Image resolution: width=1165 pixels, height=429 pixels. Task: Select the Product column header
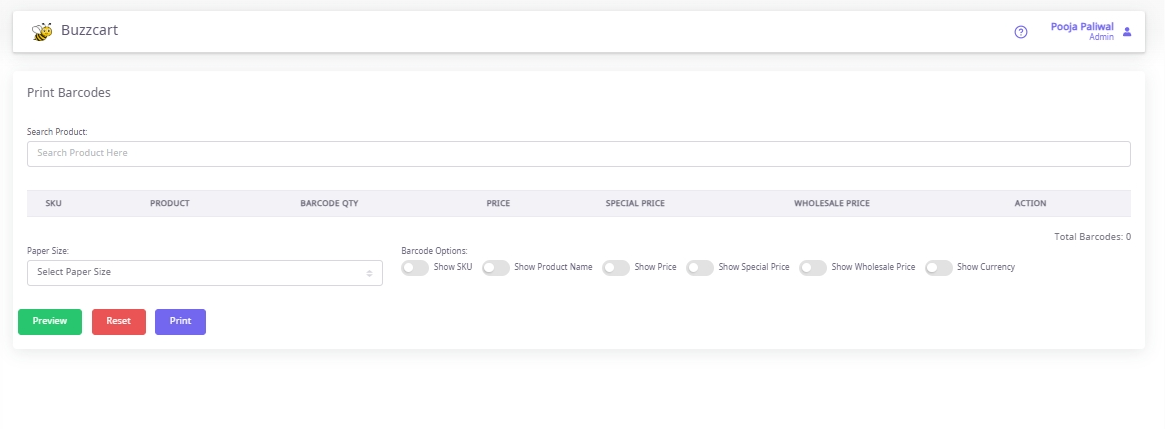click(x=170, y=204)
